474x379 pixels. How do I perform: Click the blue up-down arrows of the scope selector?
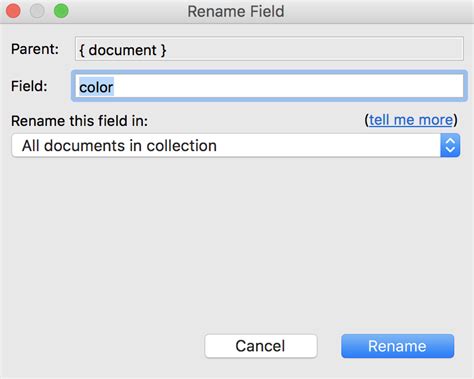coord(450,145)
